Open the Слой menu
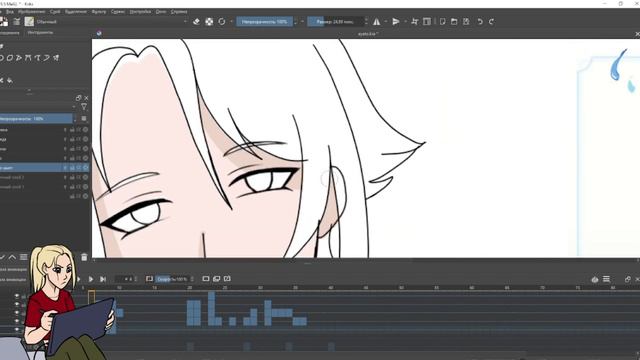Viewport: 640px width, 360px height. point(55,12)
